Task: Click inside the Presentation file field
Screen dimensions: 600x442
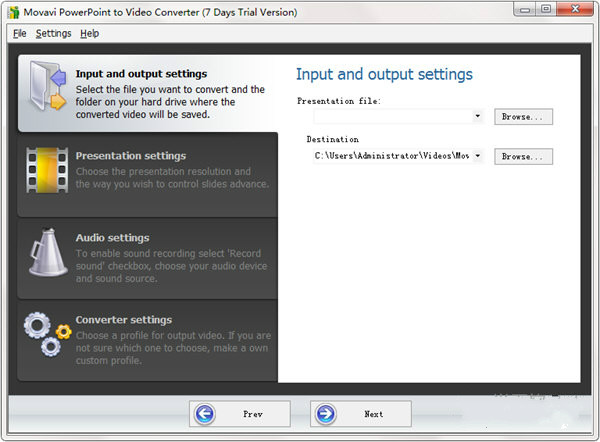Action: 392,117
